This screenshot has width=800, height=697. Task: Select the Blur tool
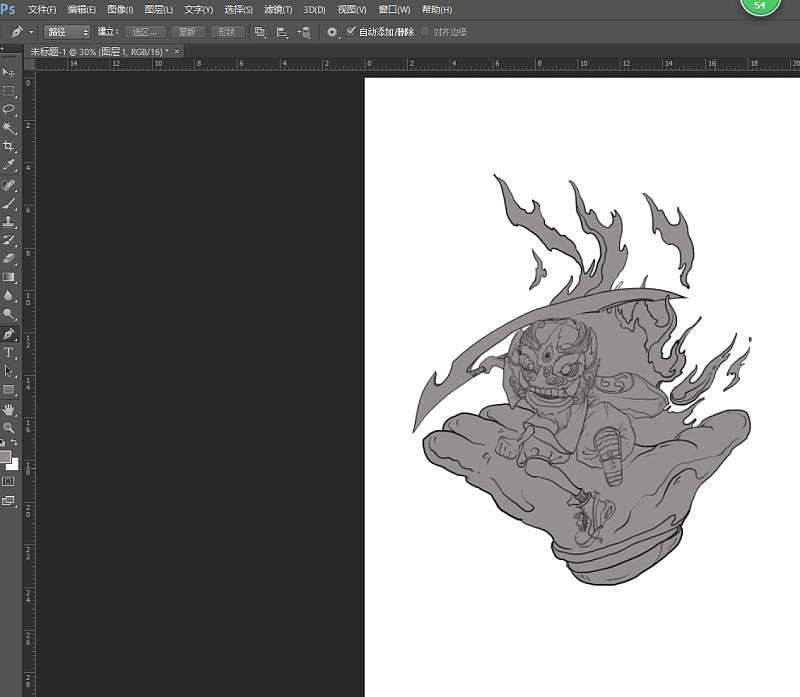click(x=8, y=295)
